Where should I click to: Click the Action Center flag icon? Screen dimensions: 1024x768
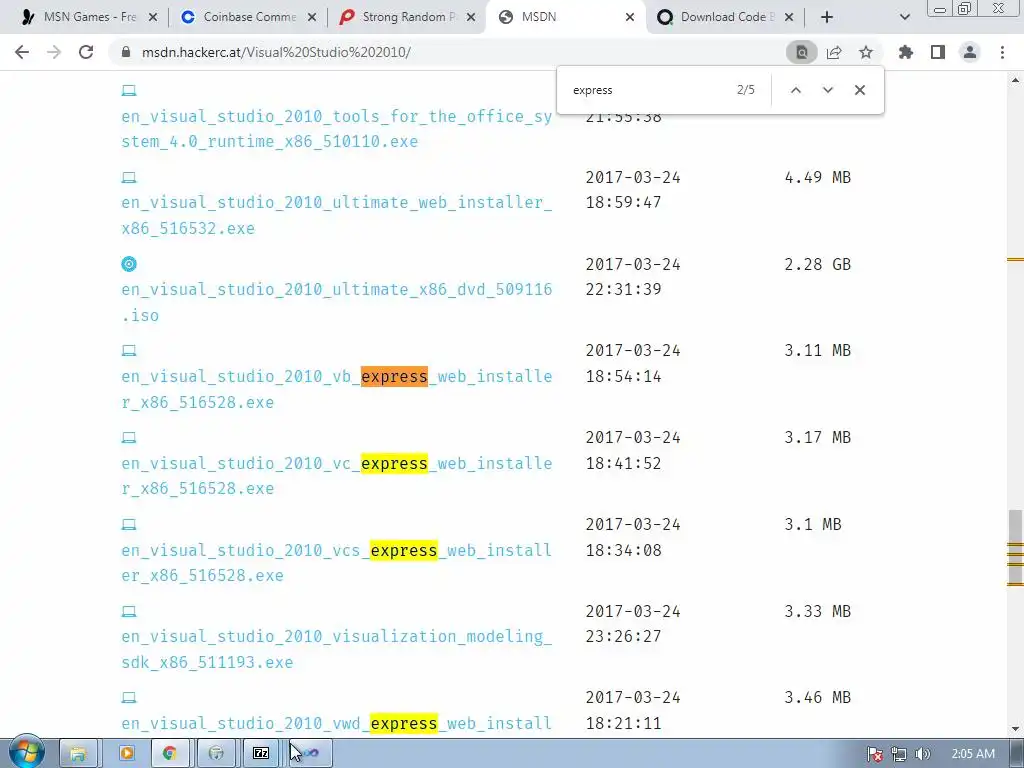pos(874,754)
